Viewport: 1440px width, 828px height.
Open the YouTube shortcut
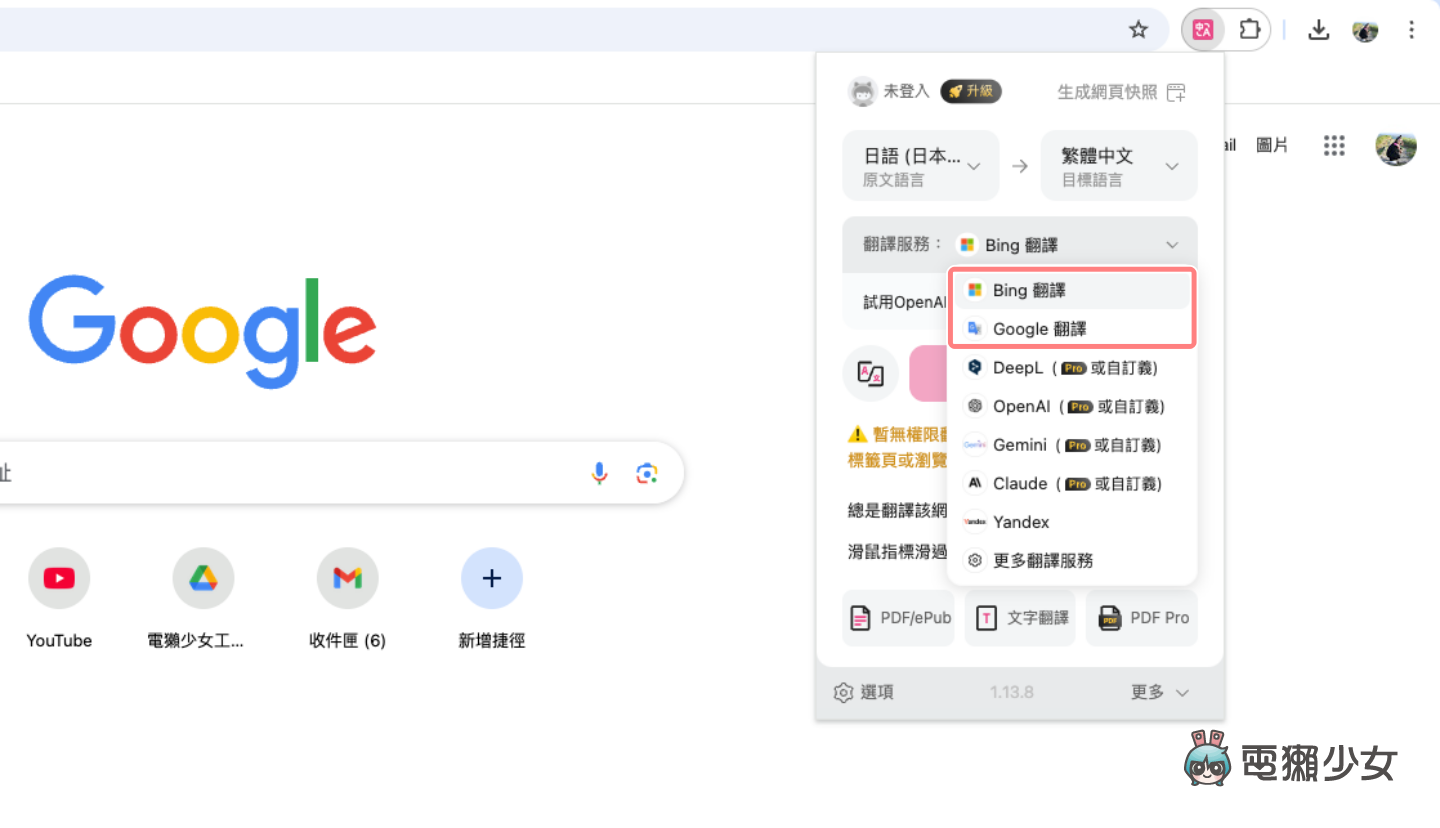click(59, 599)
